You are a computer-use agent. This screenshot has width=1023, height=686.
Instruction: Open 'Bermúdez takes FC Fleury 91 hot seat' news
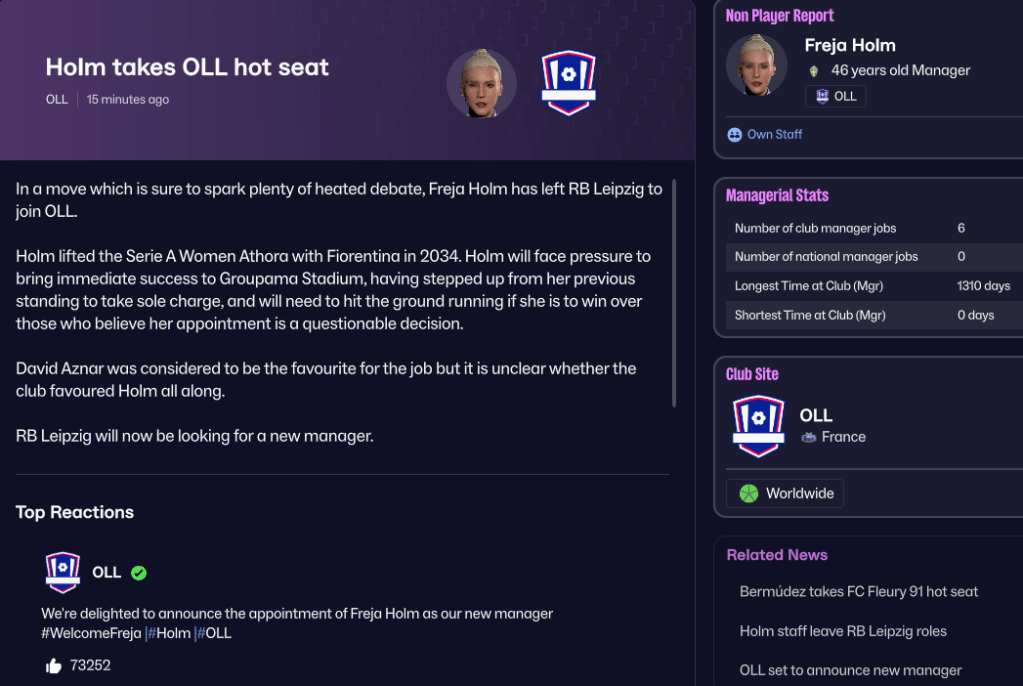point(858,591)
